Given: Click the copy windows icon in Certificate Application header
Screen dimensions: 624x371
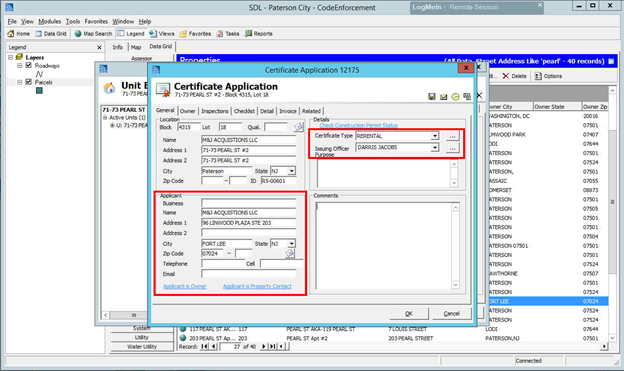Looking at the screenshot, I should pyautogui.click(x=467, y=96).
